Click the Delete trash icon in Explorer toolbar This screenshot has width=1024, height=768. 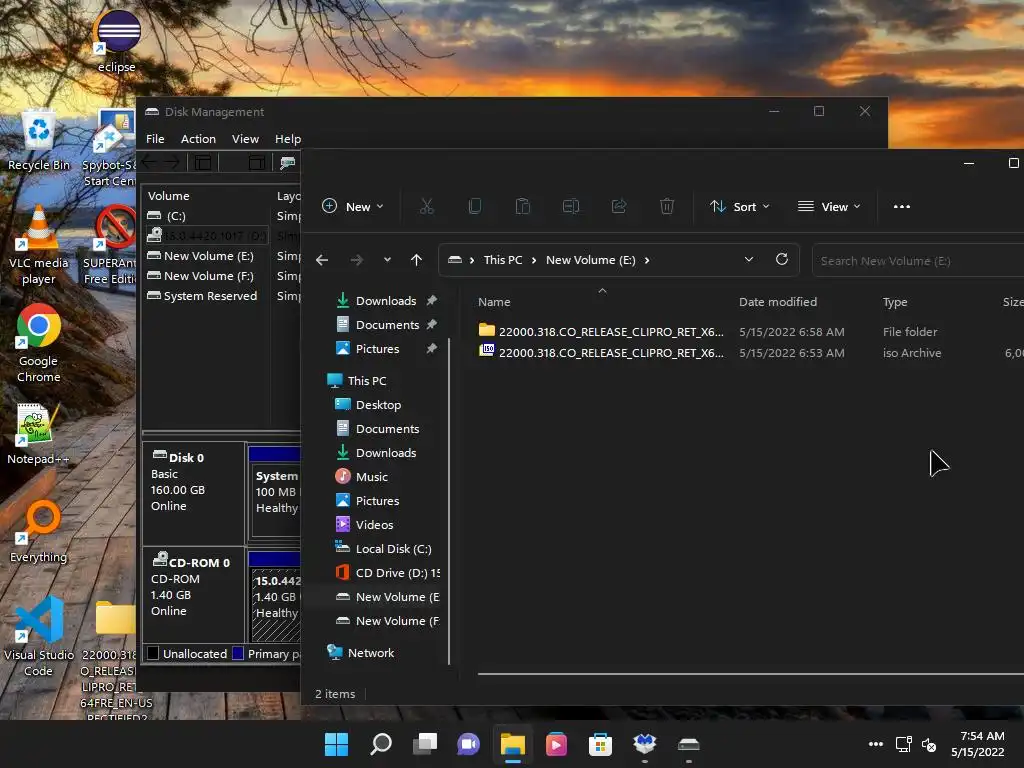pyautogui.click(x=667, y=206)
